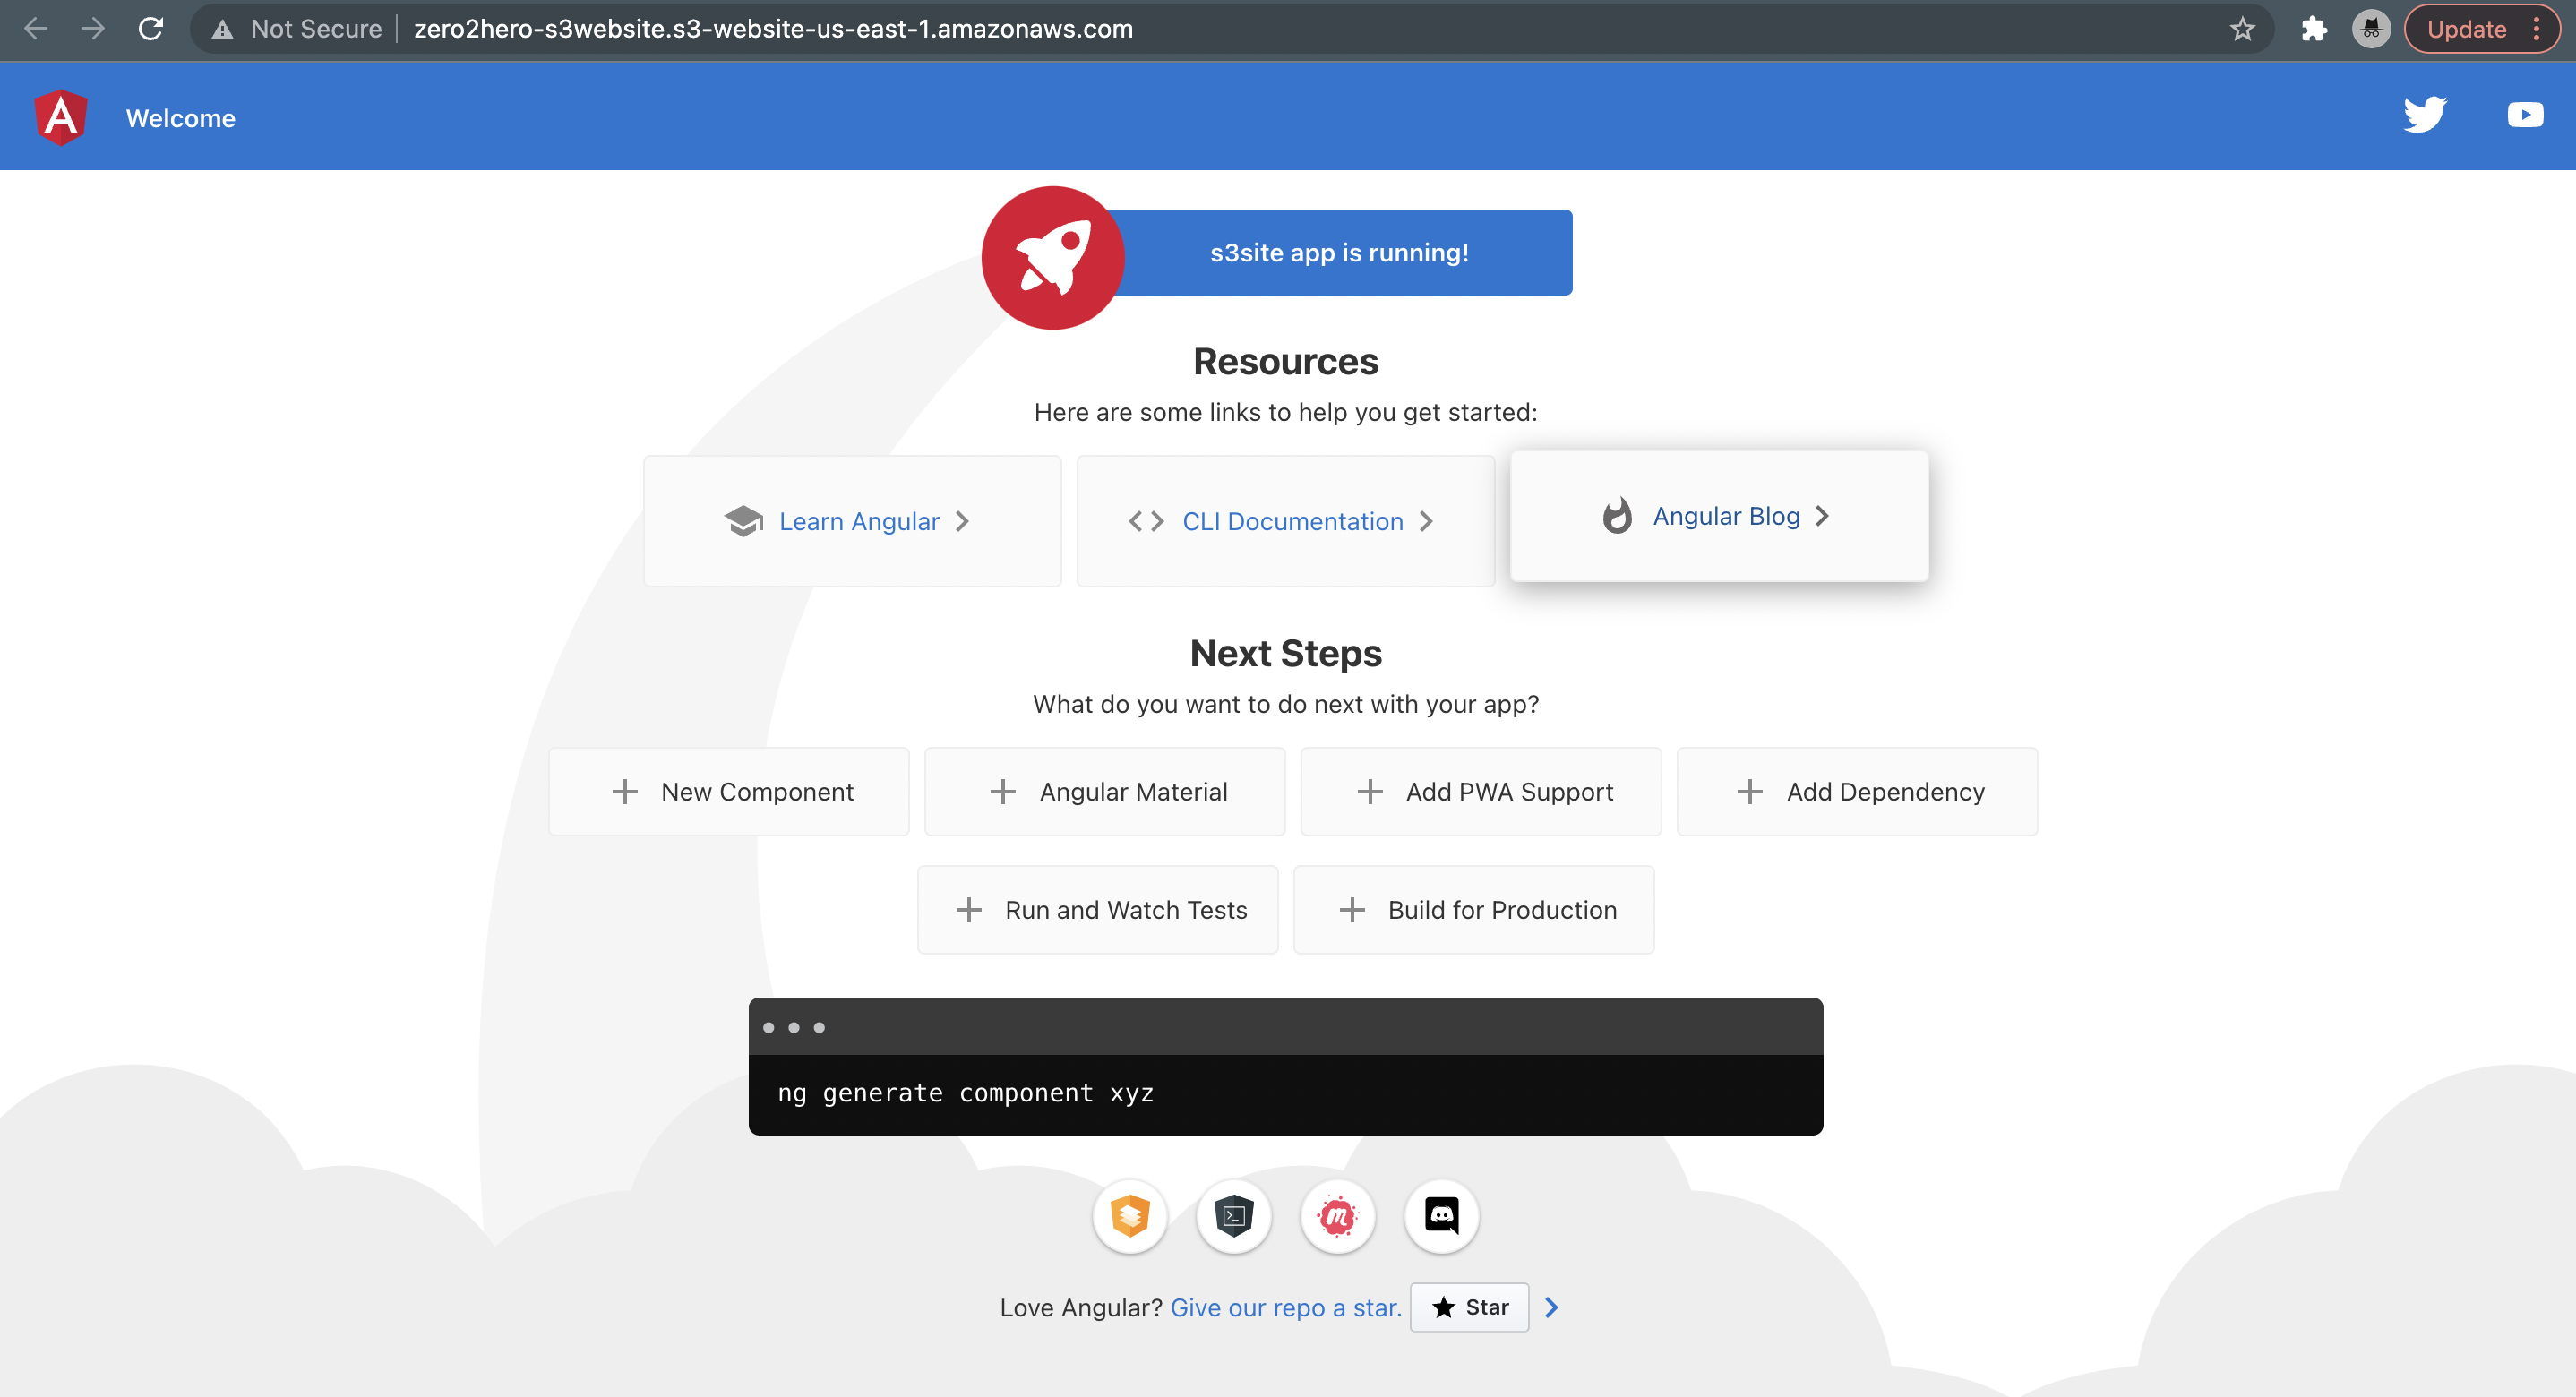
Task: Bookmark this page with the star icon
Action: [2243, 29]
